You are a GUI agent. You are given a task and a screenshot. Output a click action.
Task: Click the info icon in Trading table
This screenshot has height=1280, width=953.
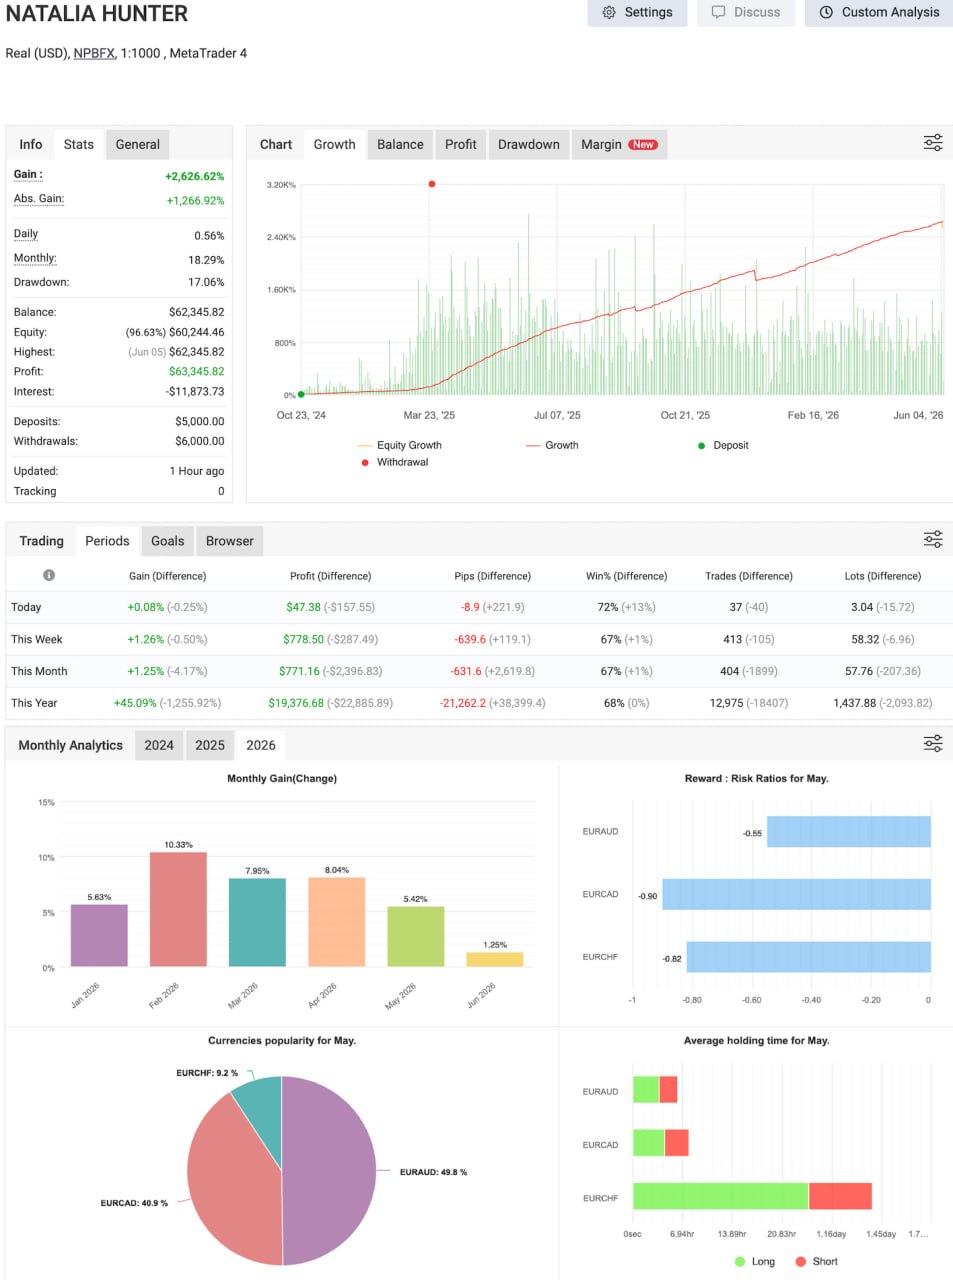(x=49, y=575)
